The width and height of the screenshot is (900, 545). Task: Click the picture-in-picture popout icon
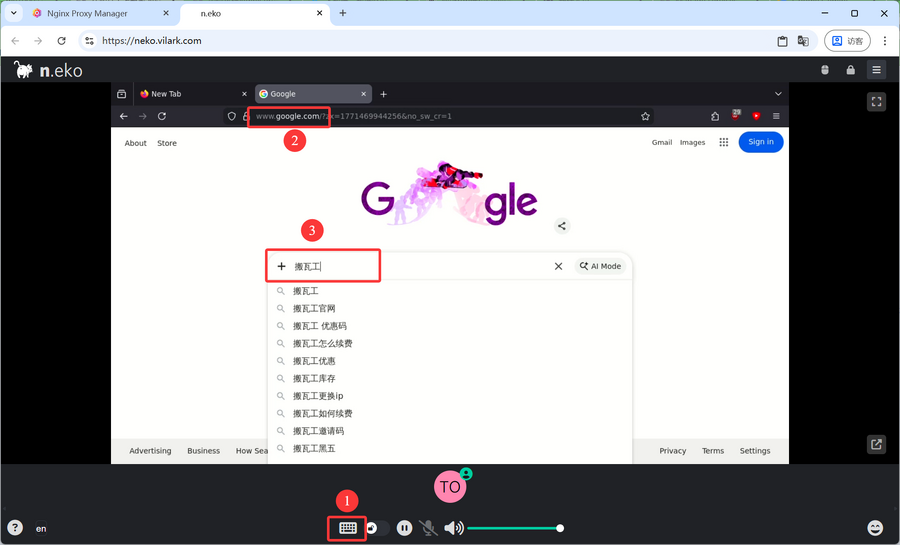[x=876, y=445]
